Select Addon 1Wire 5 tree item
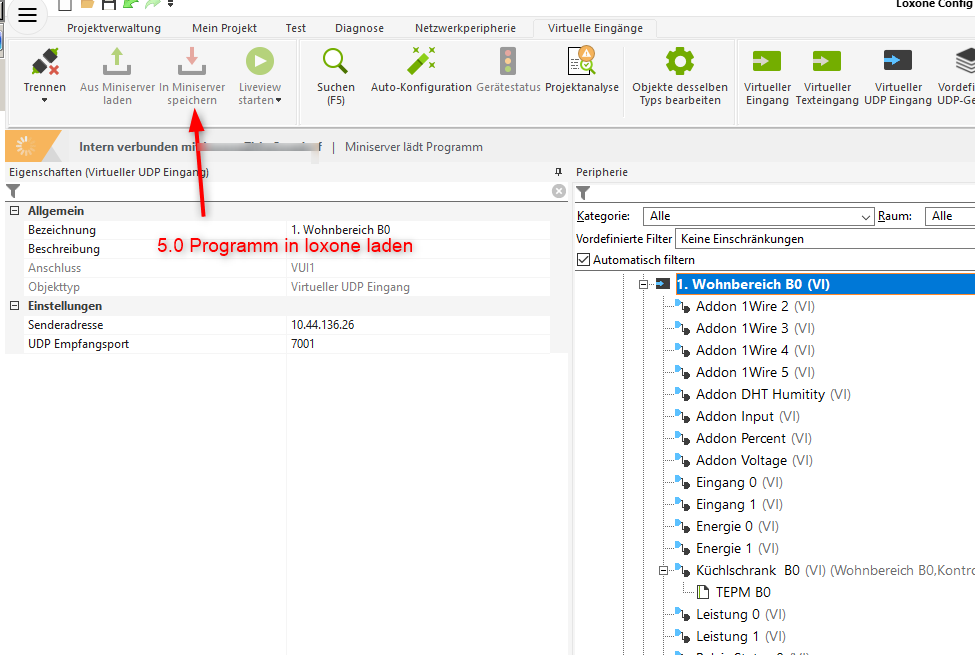This screenshot has width=975, height=655. click(x=755, y=373)
